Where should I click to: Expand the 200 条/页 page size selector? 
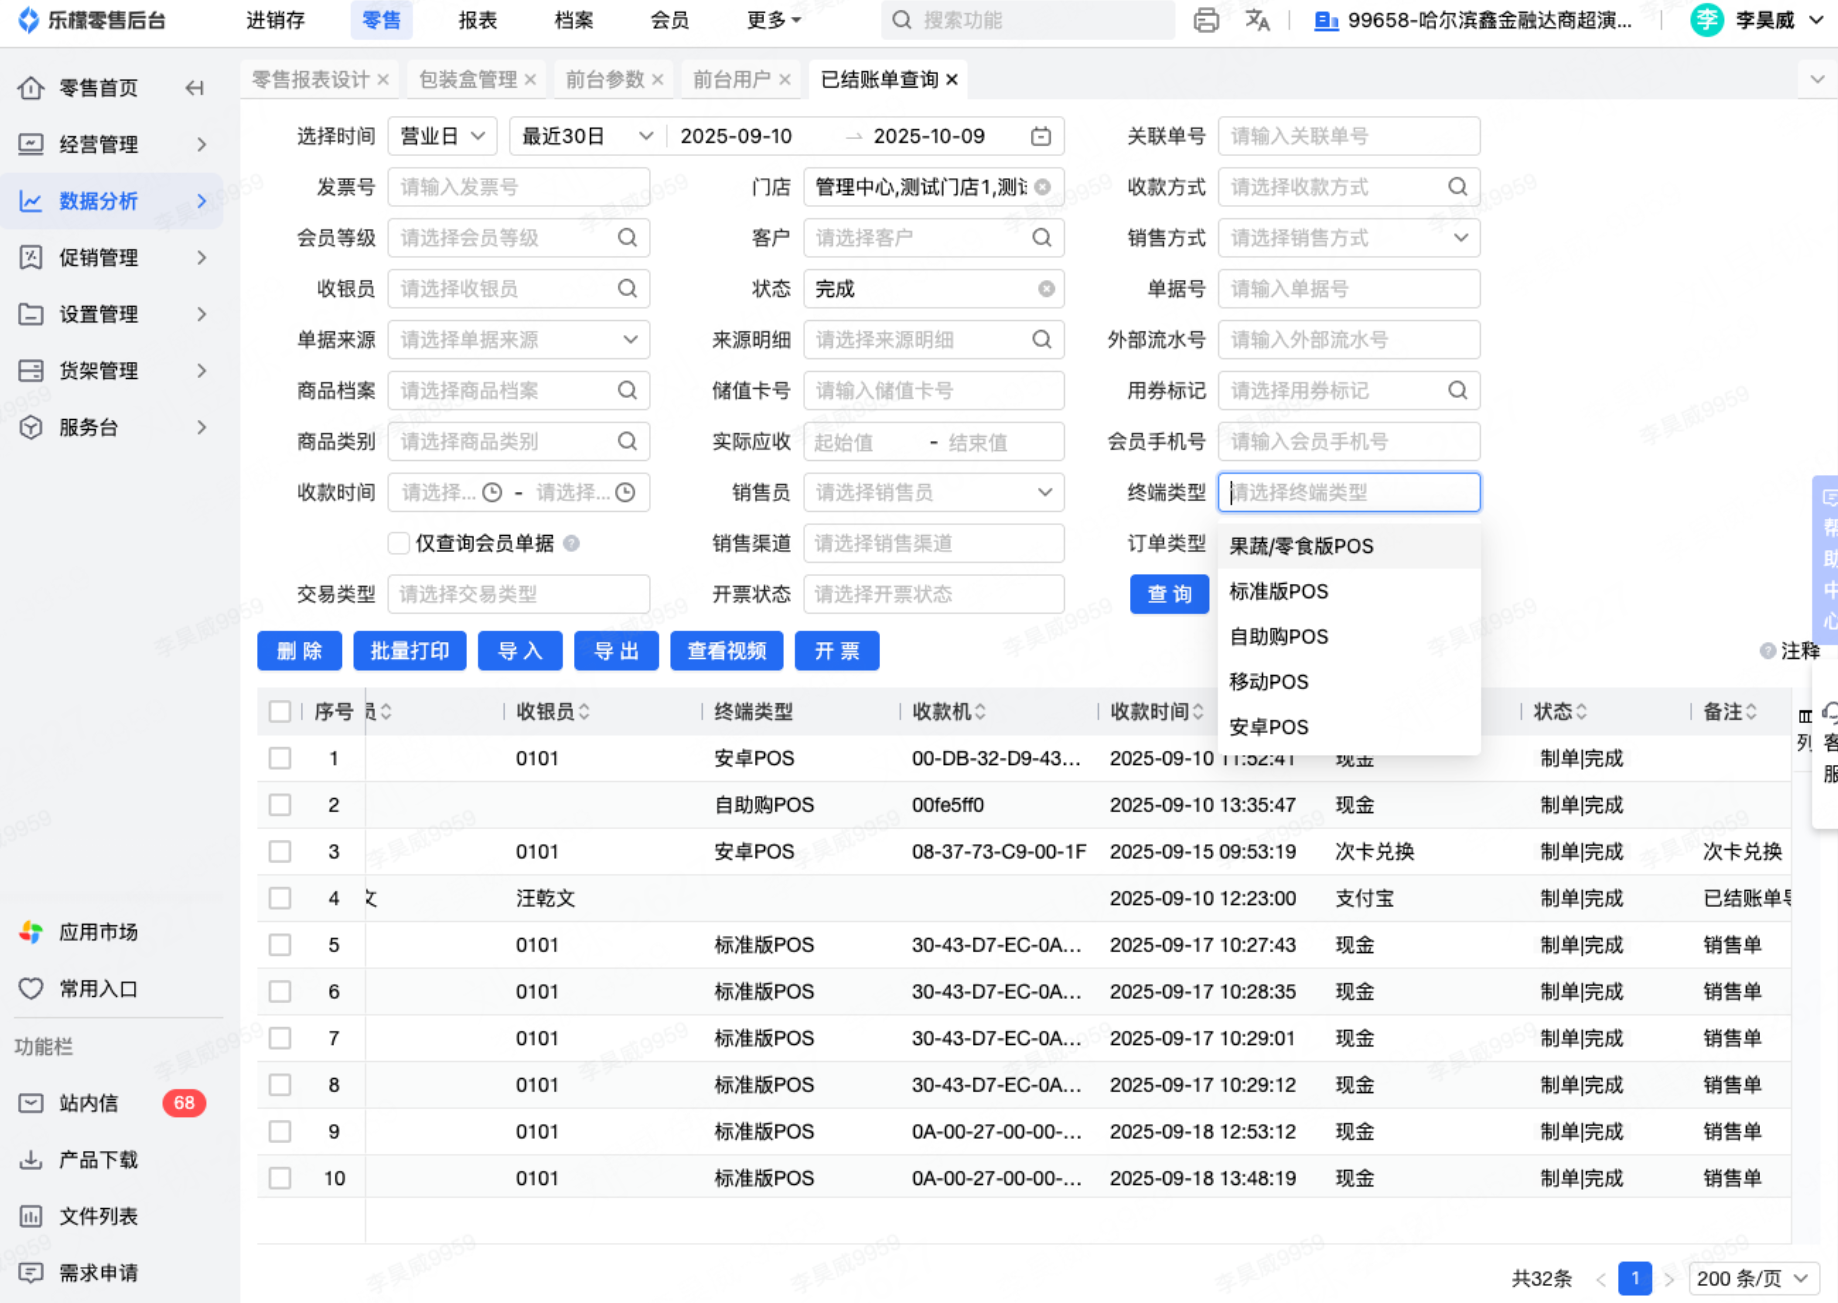coord(1752,1278)
